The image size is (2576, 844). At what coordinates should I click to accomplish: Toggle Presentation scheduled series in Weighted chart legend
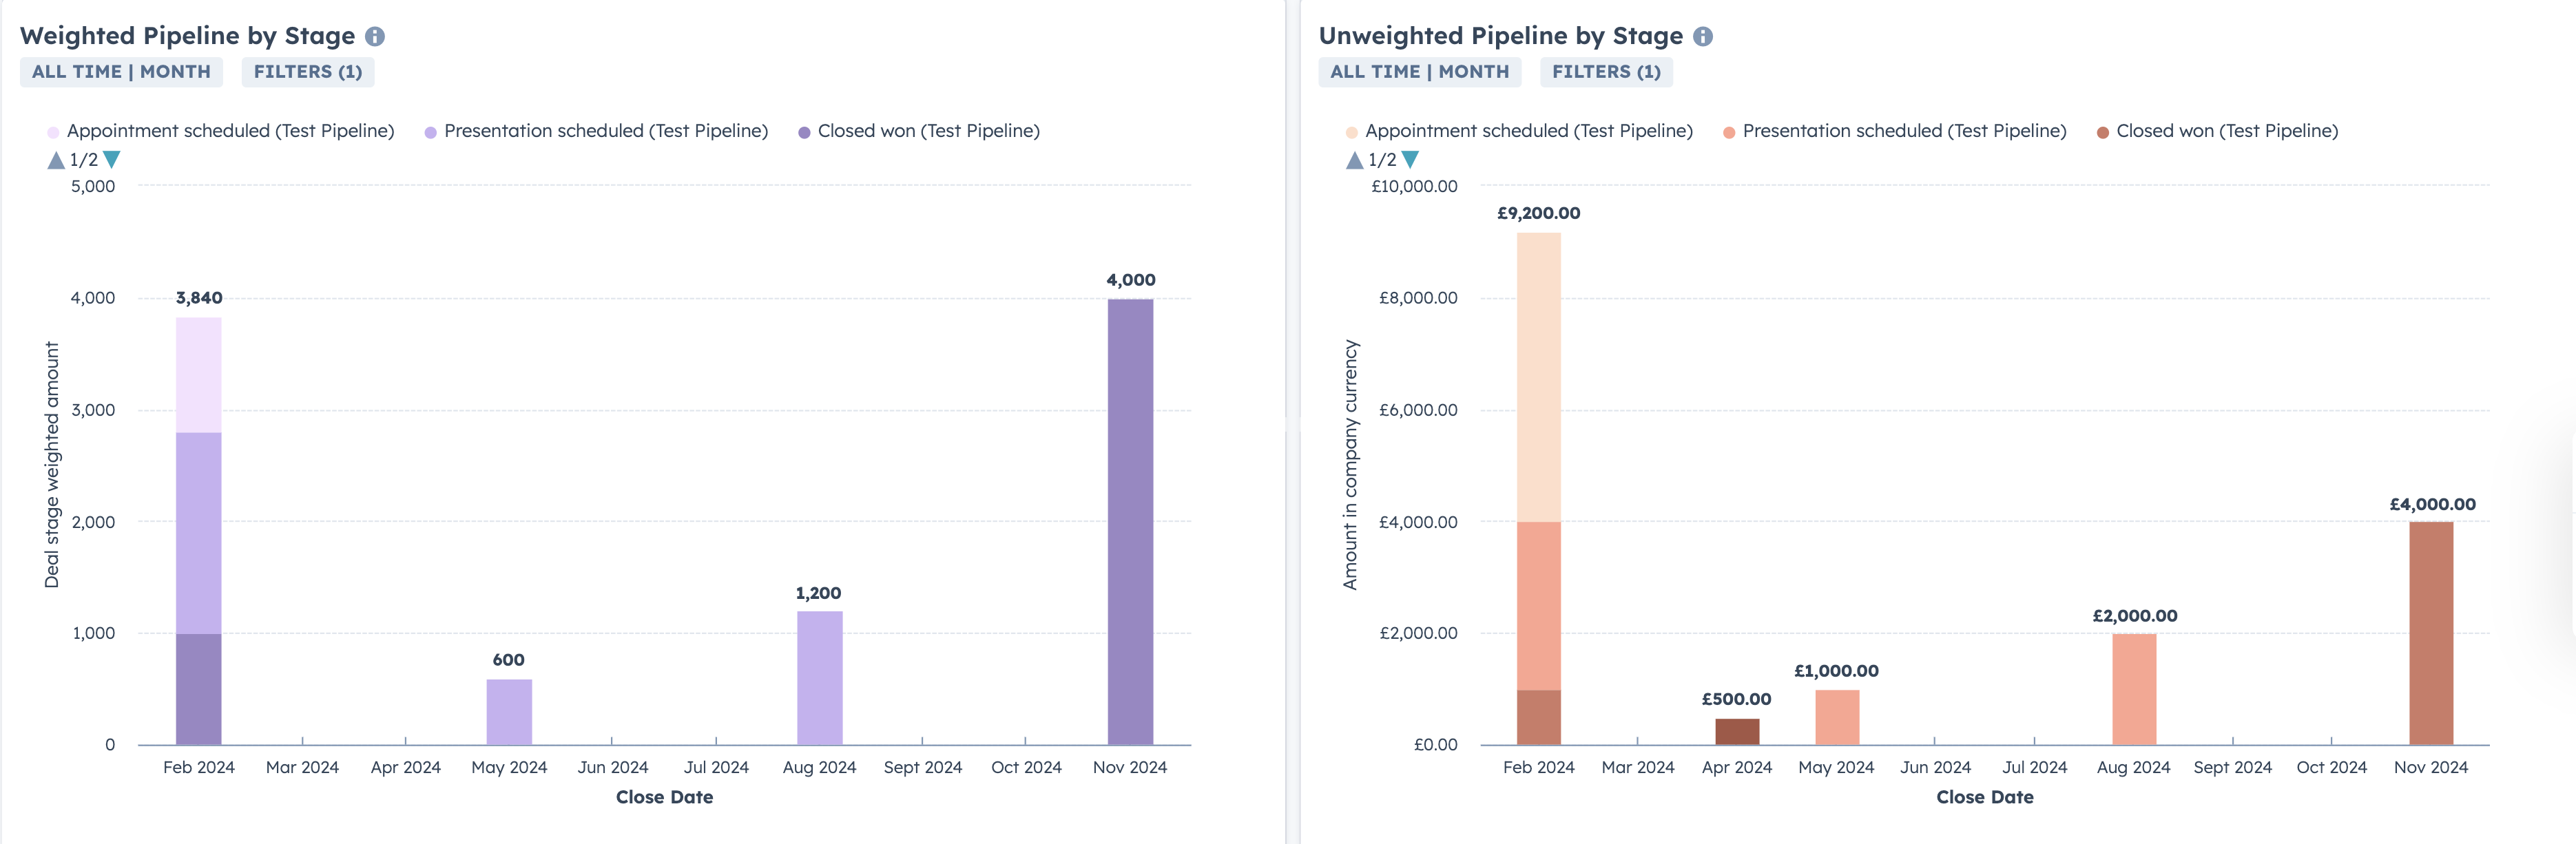point(605,131)
